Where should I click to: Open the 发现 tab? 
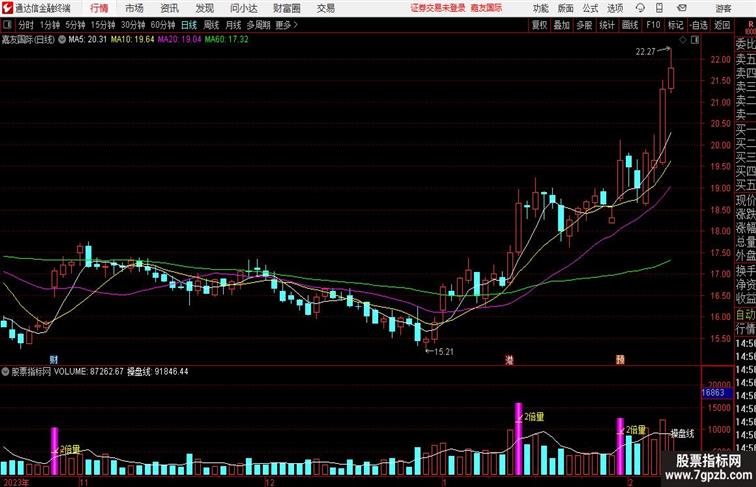coord(204,8)
